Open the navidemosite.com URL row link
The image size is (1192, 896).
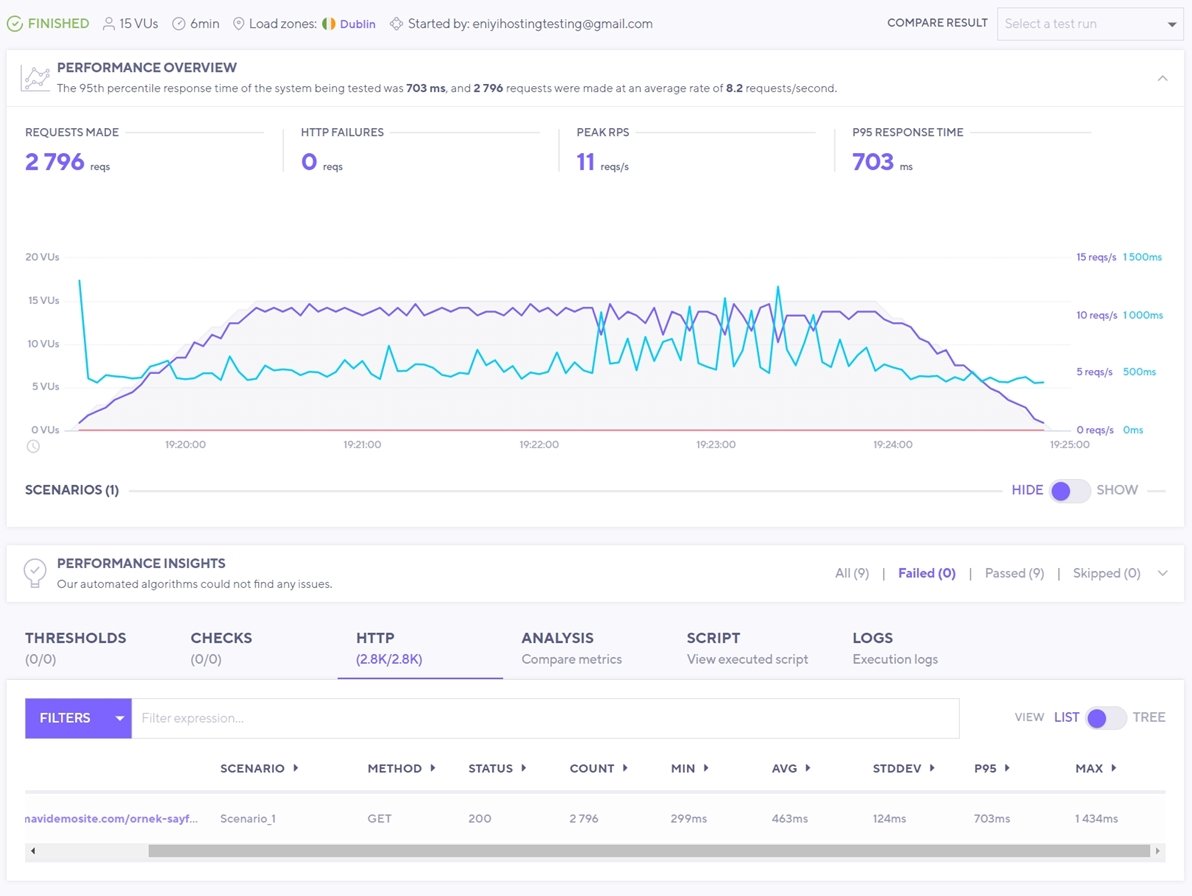click(x=111, y=818)
